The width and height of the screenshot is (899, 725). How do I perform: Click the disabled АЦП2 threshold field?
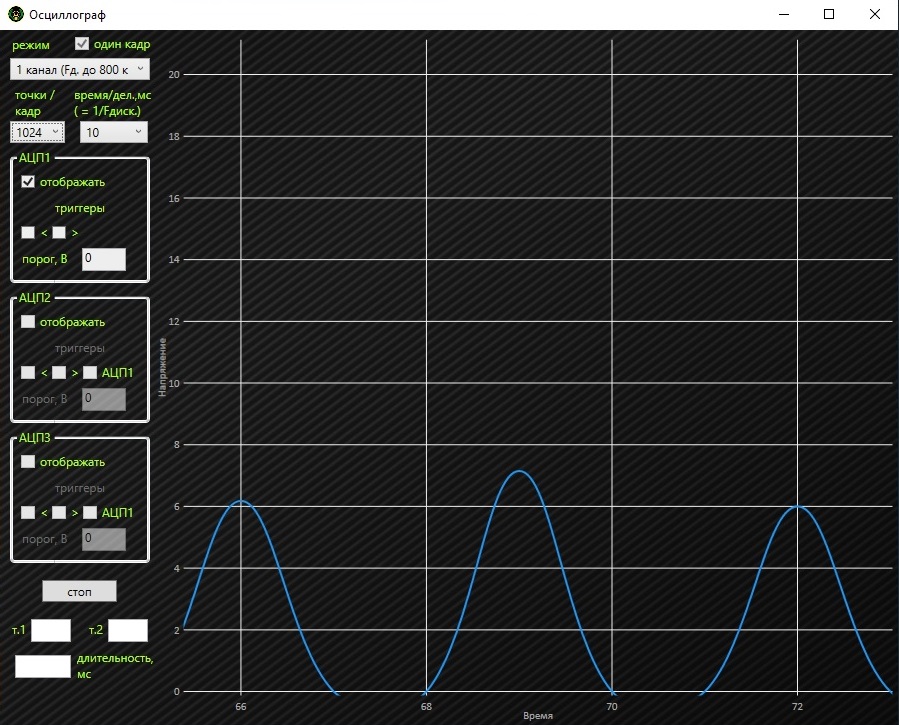(x=104, y=399)
